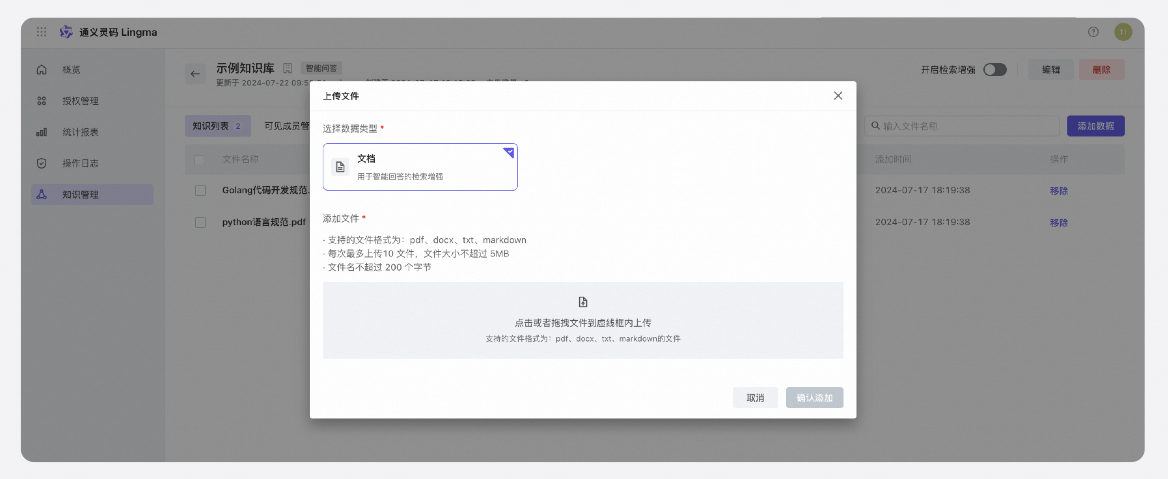Image resolution: width=1168 pixels, height=479 pixels.
Task: Click the operation log shield icon
Action: [x=42, y=163]
